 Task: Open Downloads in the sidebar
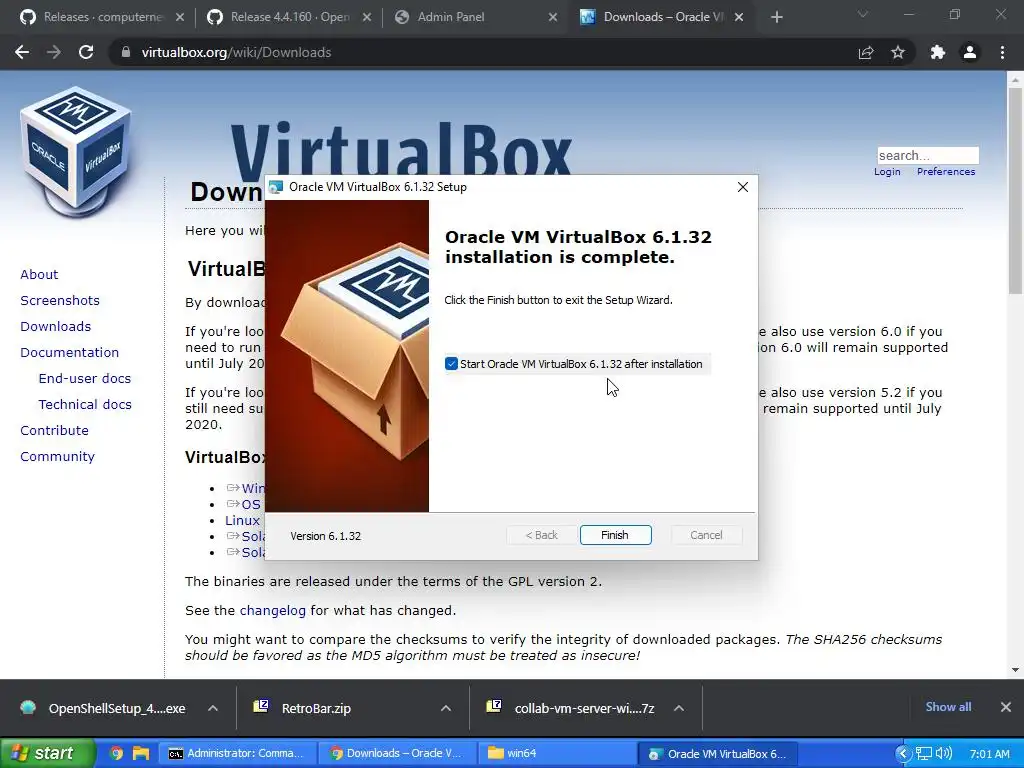click(56, 327)
